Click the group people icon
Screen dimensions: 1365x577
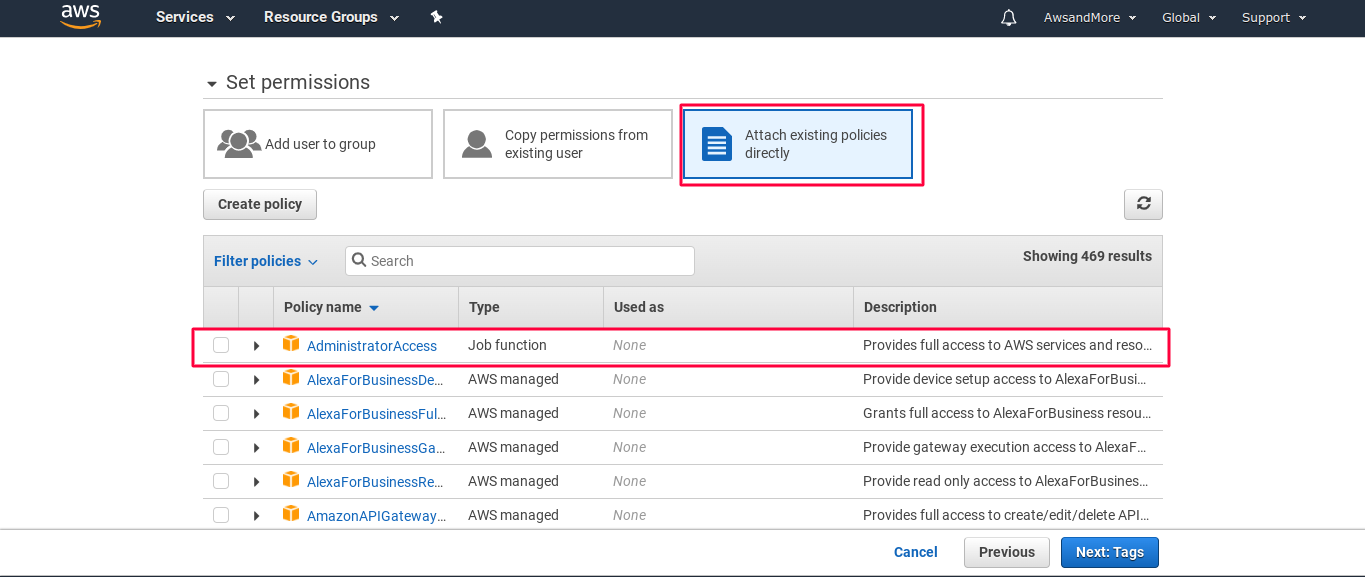tap(239, 144)
